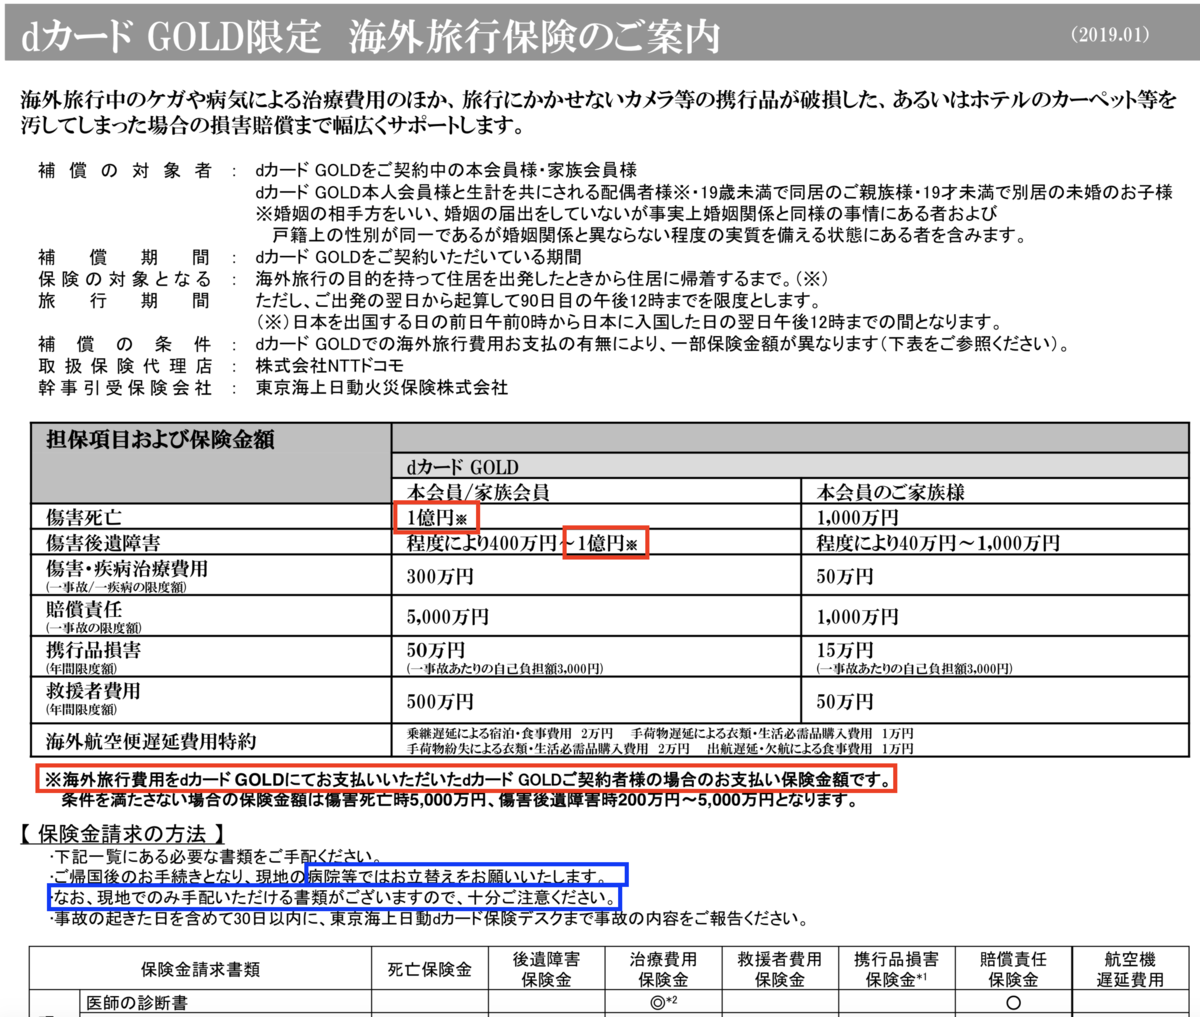Click the column header '携行品損害保険金*1'

(896, 969)
